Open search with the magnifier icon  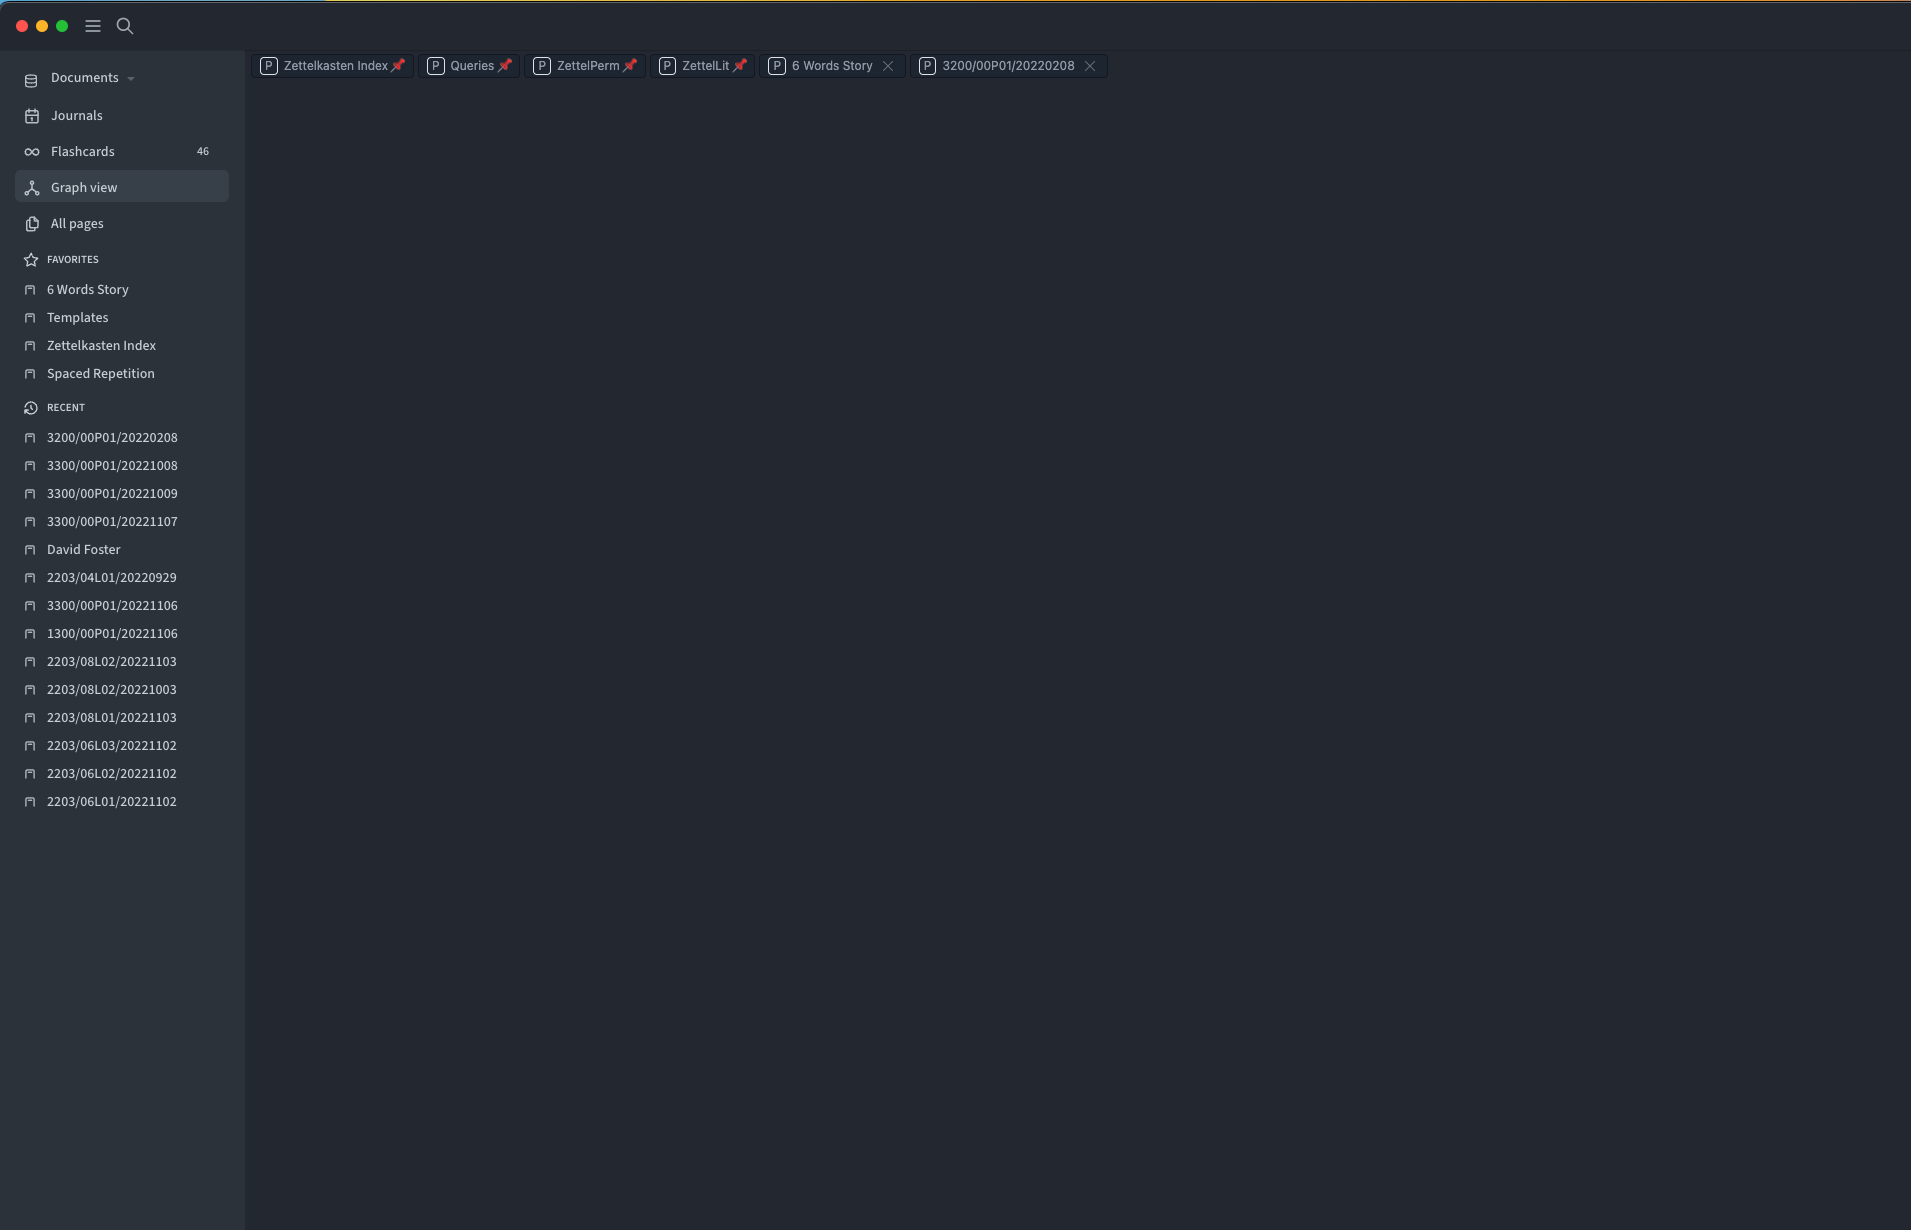click(x=125, y=26)
